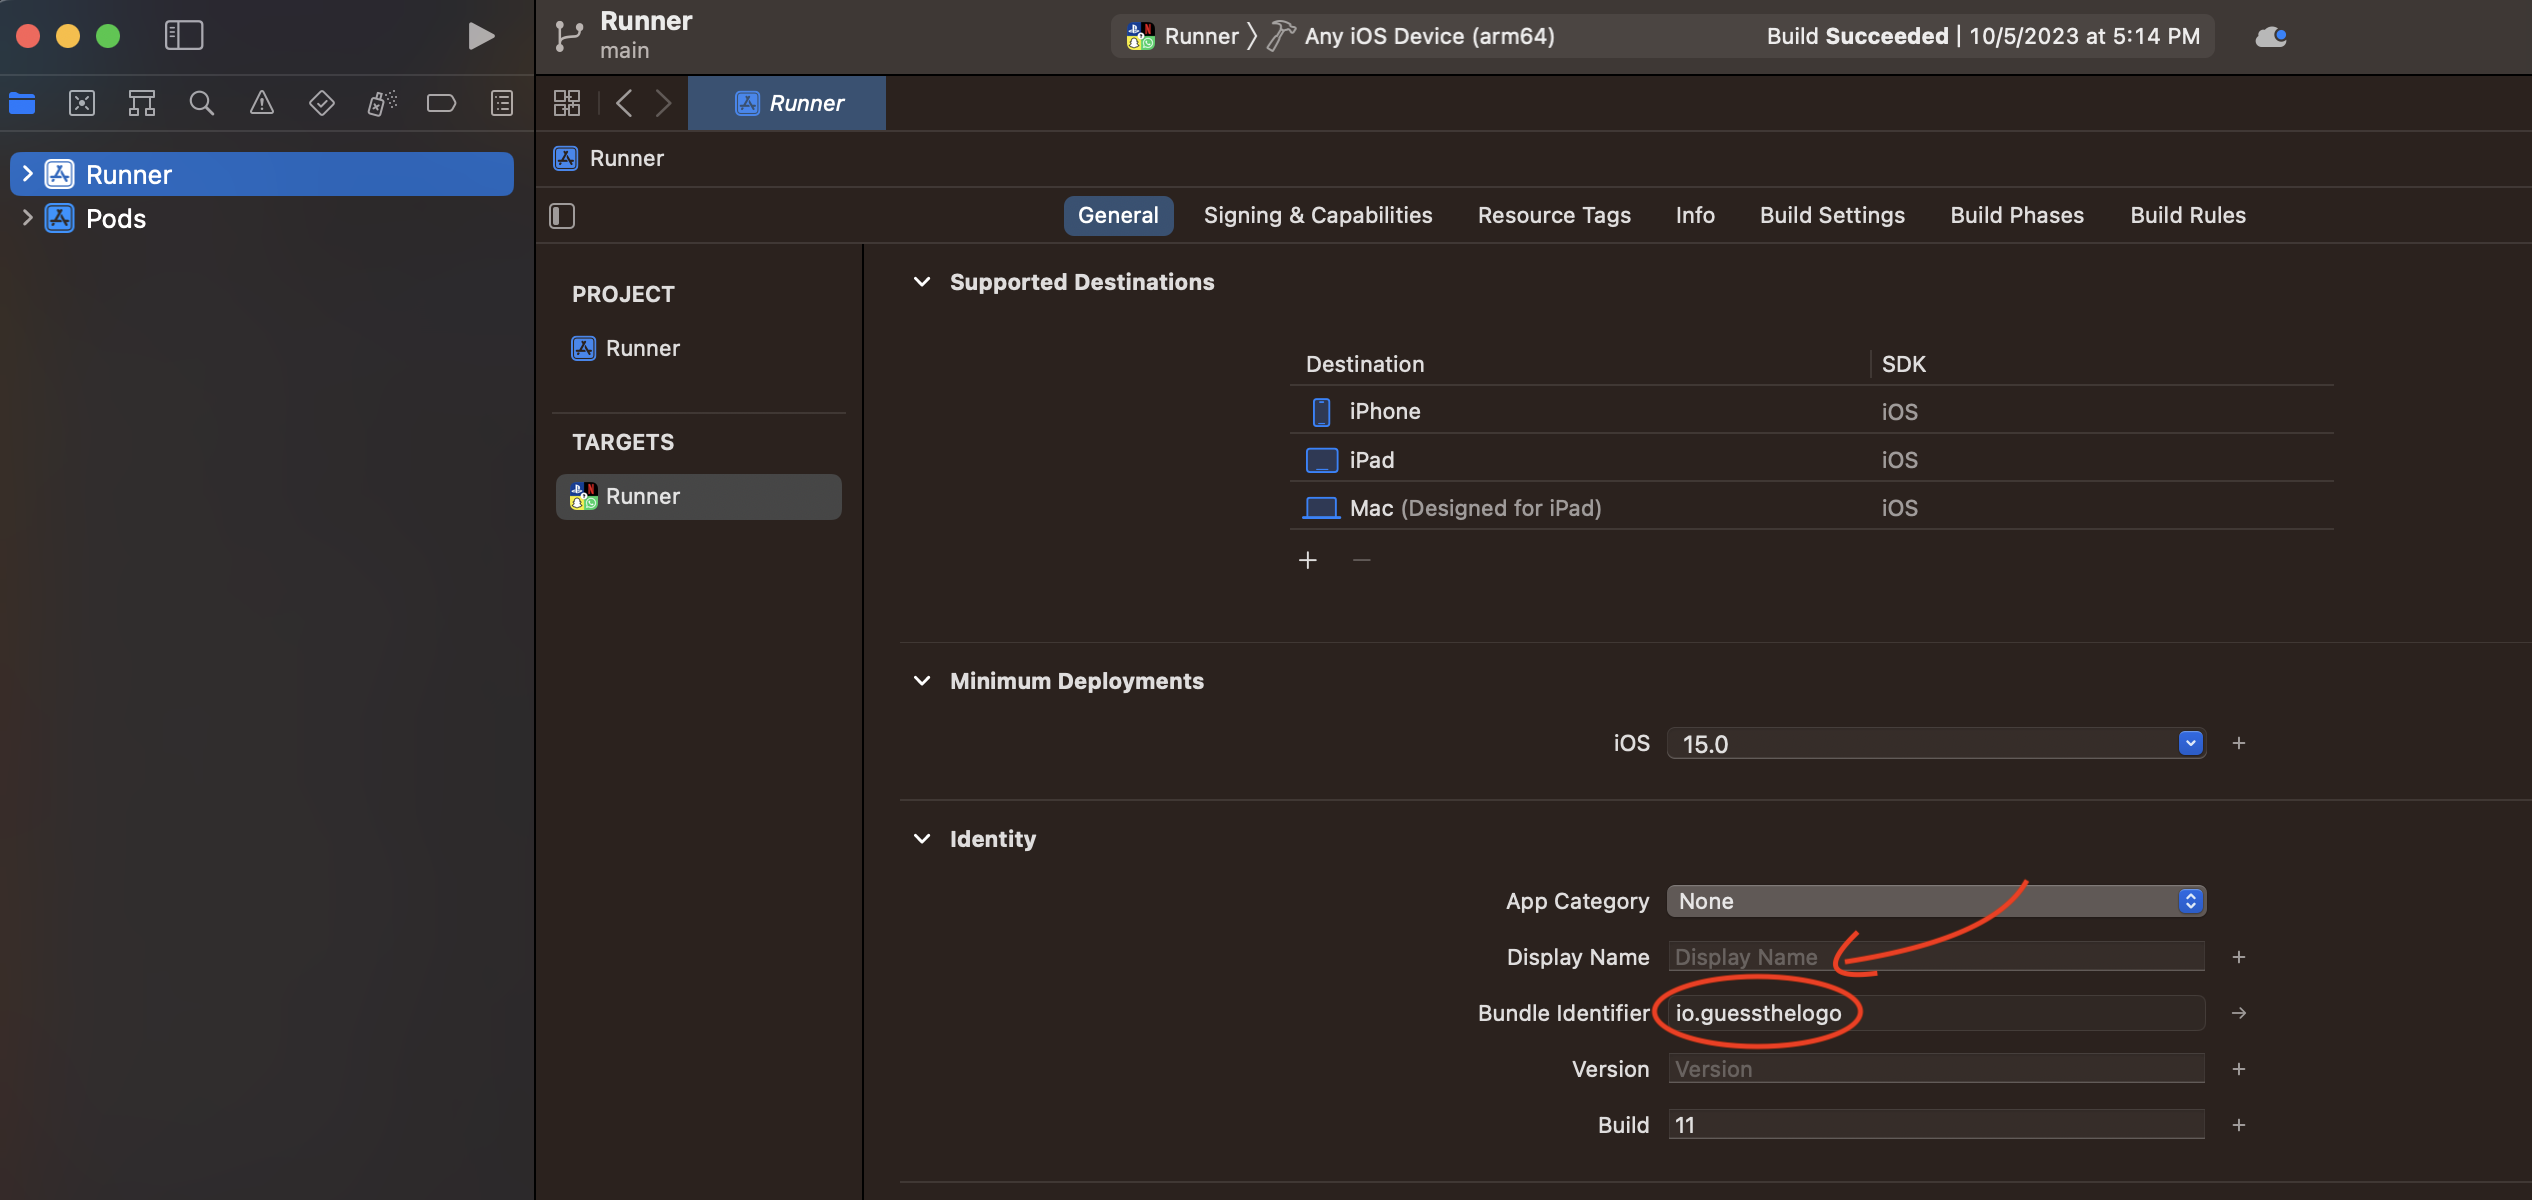
Task: Open the Build Phases tab
Action: 2017,216
